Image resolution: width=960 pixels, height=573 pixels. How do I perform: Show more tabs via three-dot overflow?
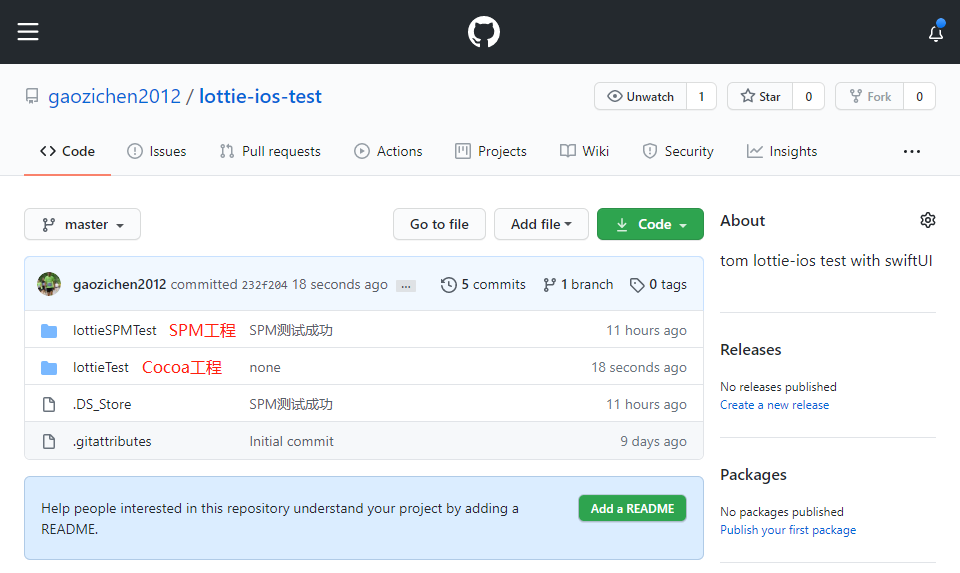[912, 151]
